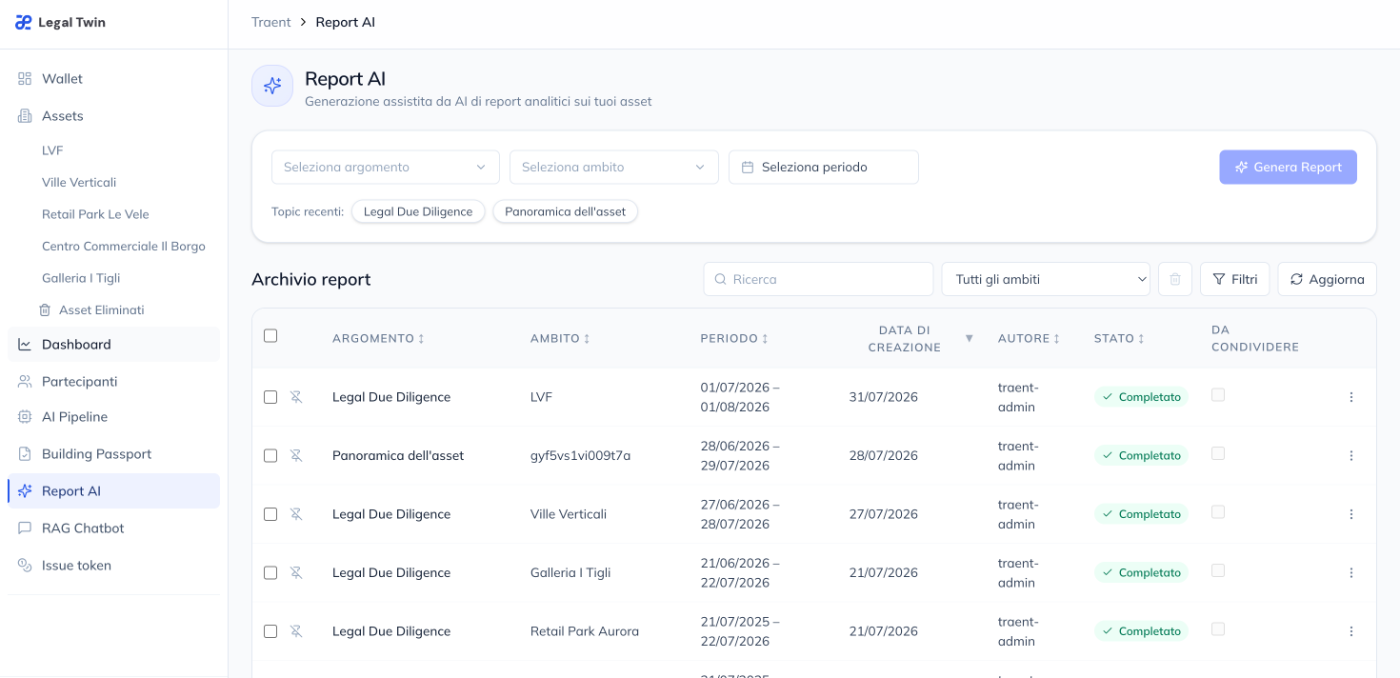Screen dimensions: 1400x678
Task: Click the Genera Report button
Action: coord(1288,167)
